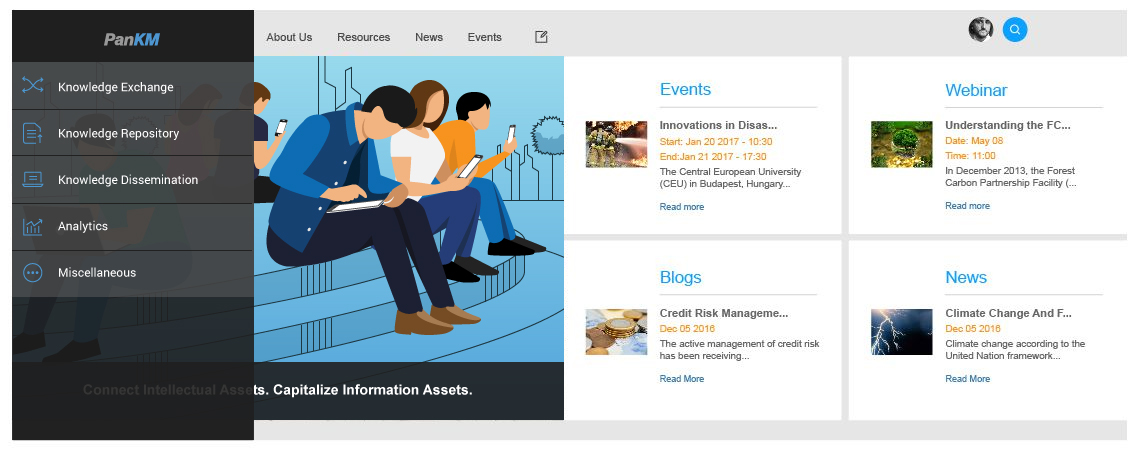The width and height of the screenshot is (1140, 451).
Task: Click the Forest Carbon Partnership Facility description
Action: pyautogui.click(x=1011, y=177)
